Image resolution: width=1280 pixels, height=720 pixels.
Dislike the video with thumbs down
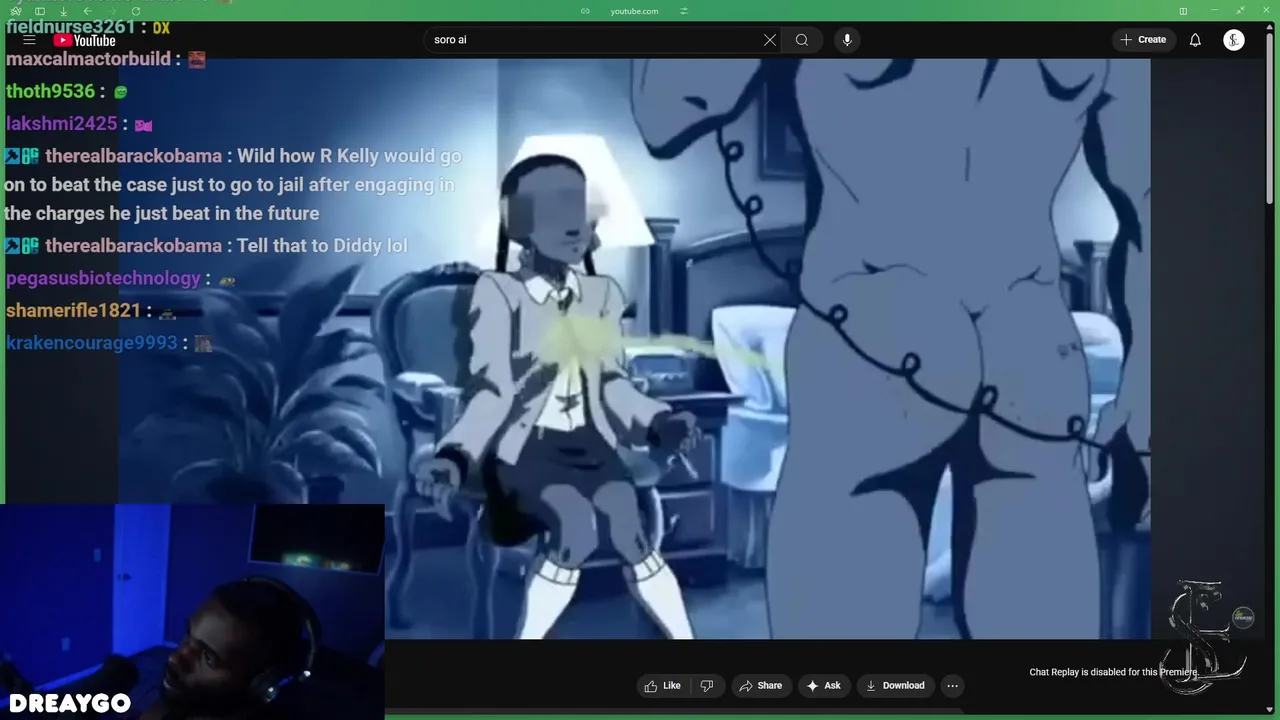(x=707, y=686)
